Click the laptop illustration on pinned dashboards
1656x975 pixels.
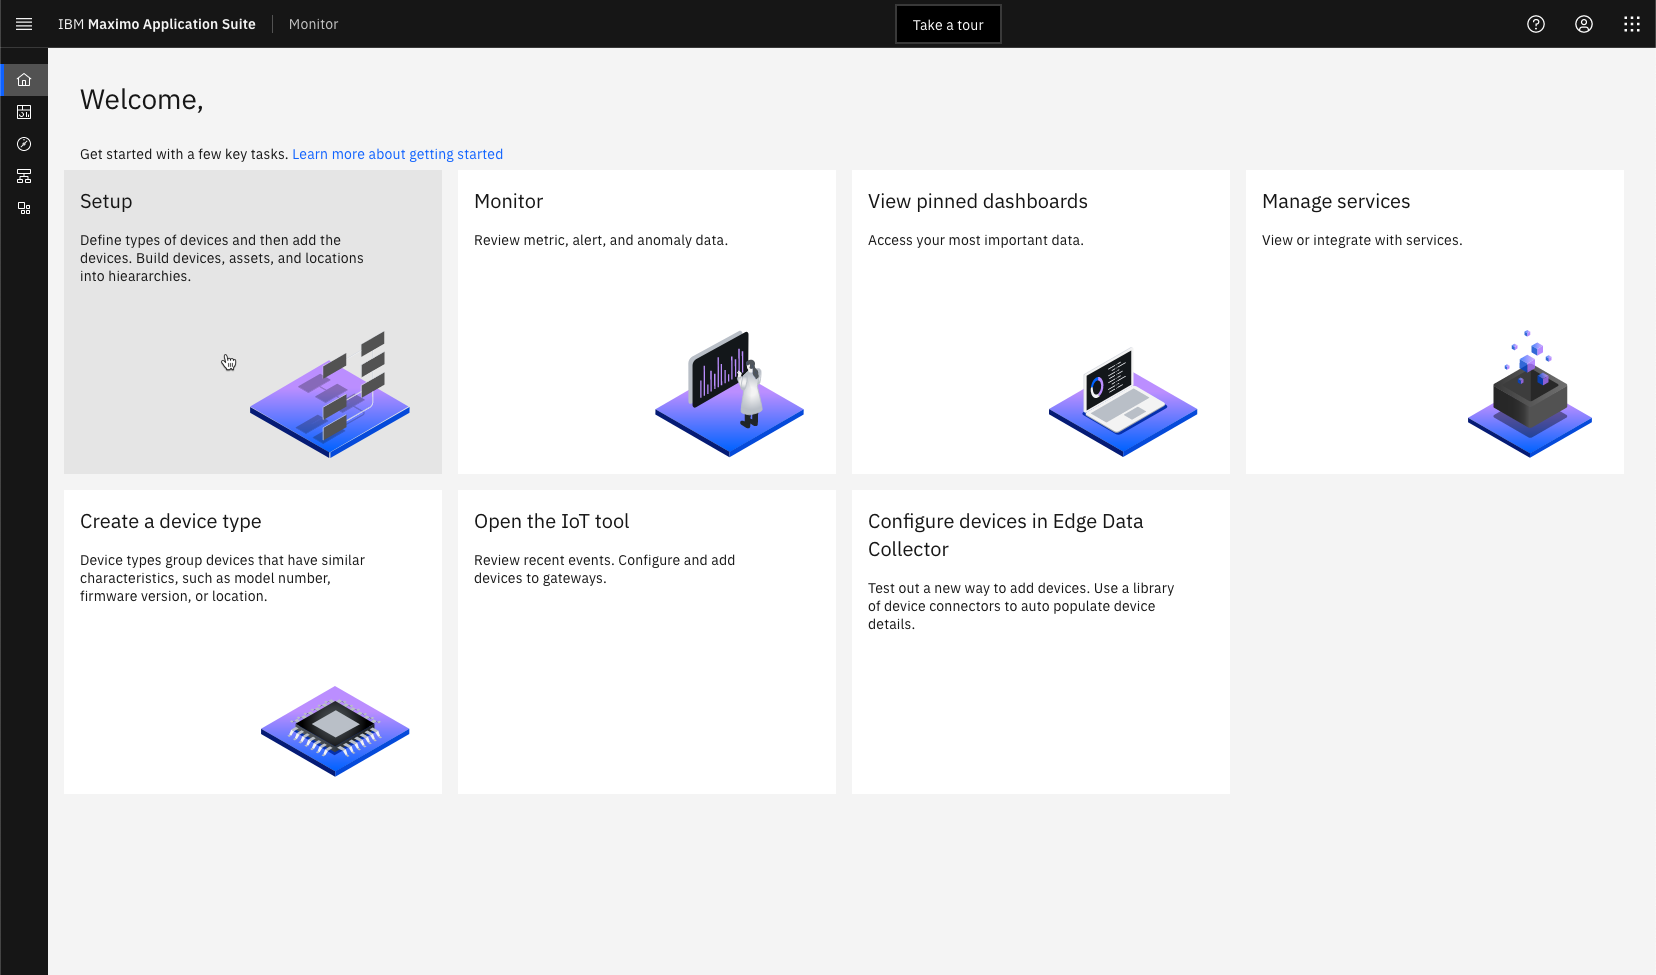(1123, 402)
